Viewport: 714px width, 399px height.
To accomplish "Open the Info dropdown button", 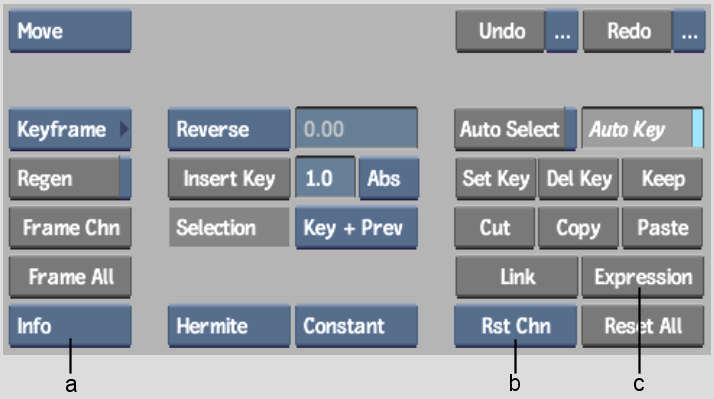I will tap(70, 326).
